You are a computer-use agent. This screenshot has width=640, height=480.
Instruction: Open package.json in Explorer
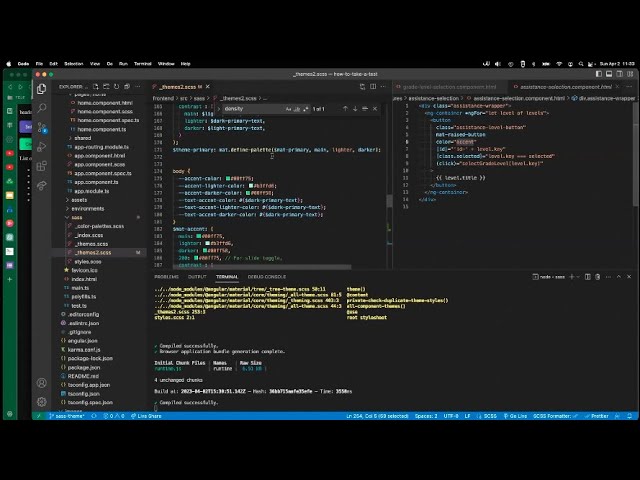[x=99, y=367]
